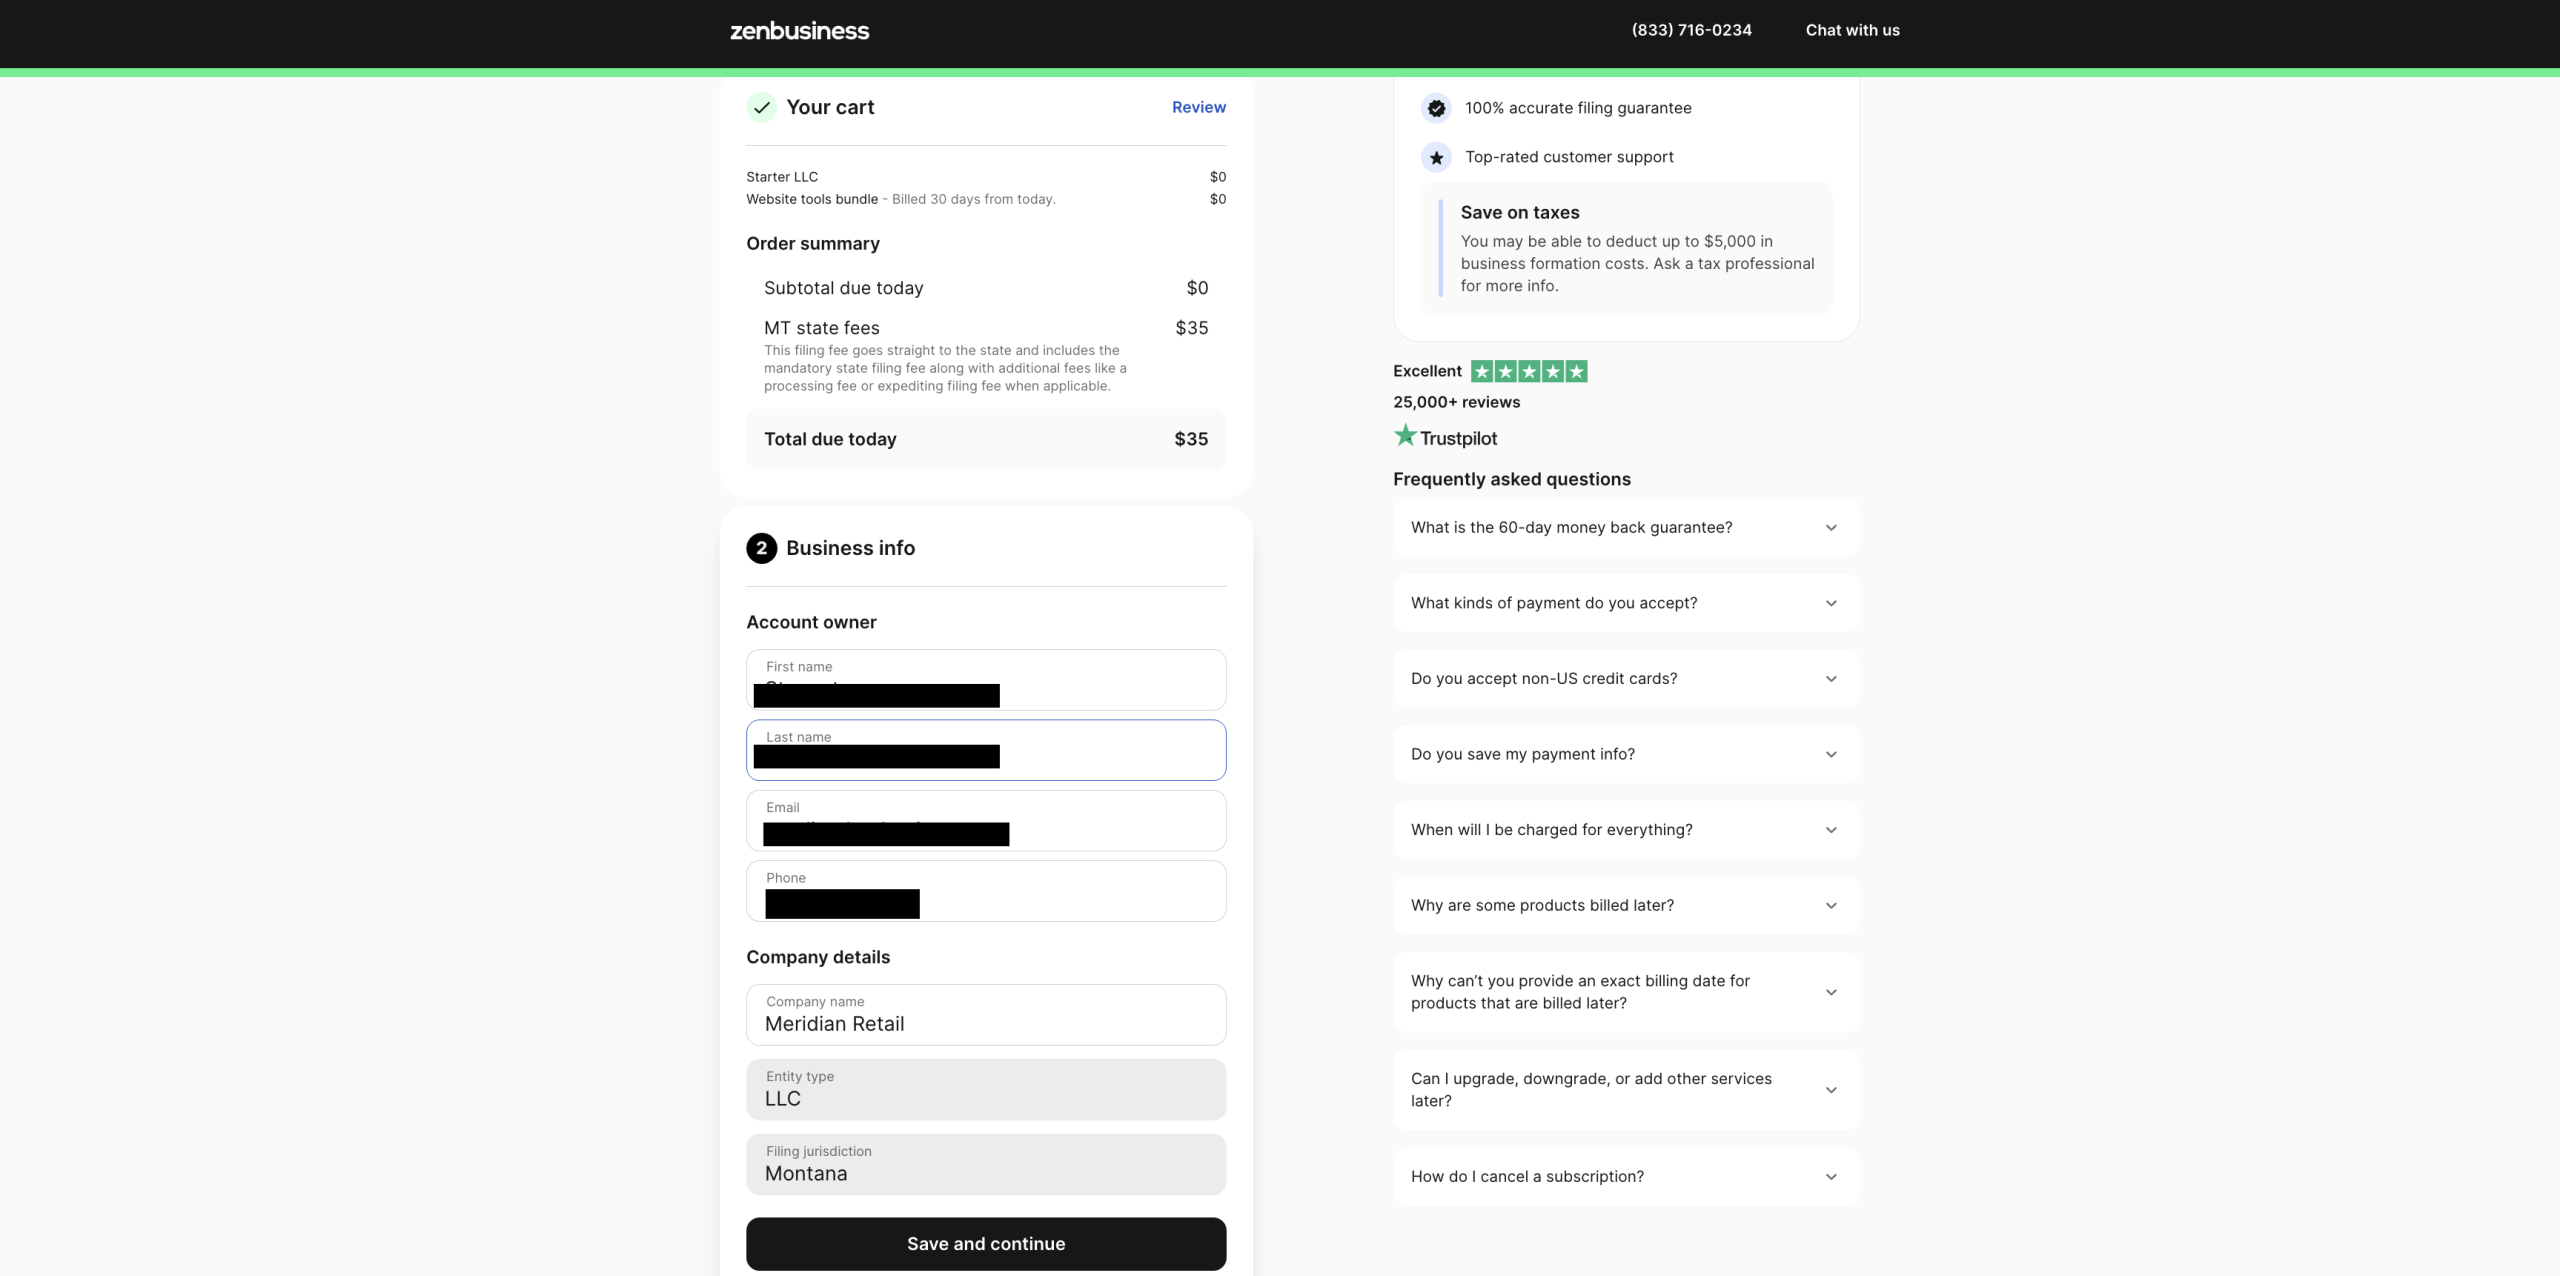Click the star icon for top-rated support

coord(1436,157)
